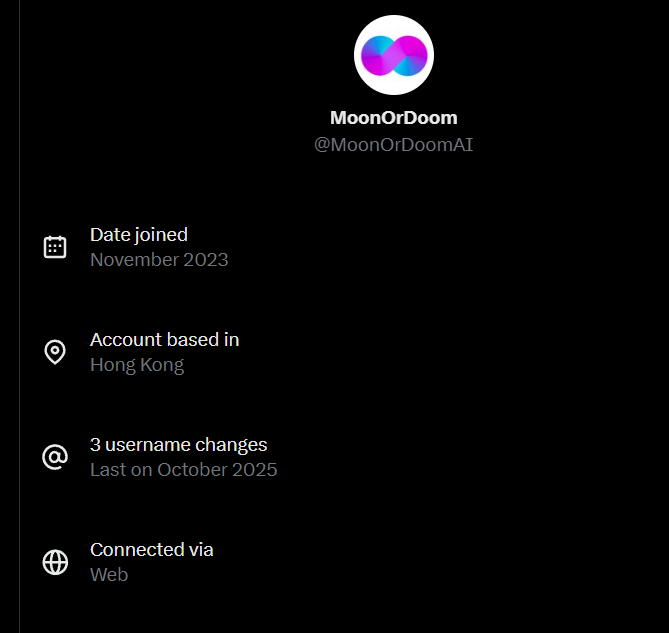Click the globe icon beside Connected via
The image size is (669, 633).
[x=55, y=562]
